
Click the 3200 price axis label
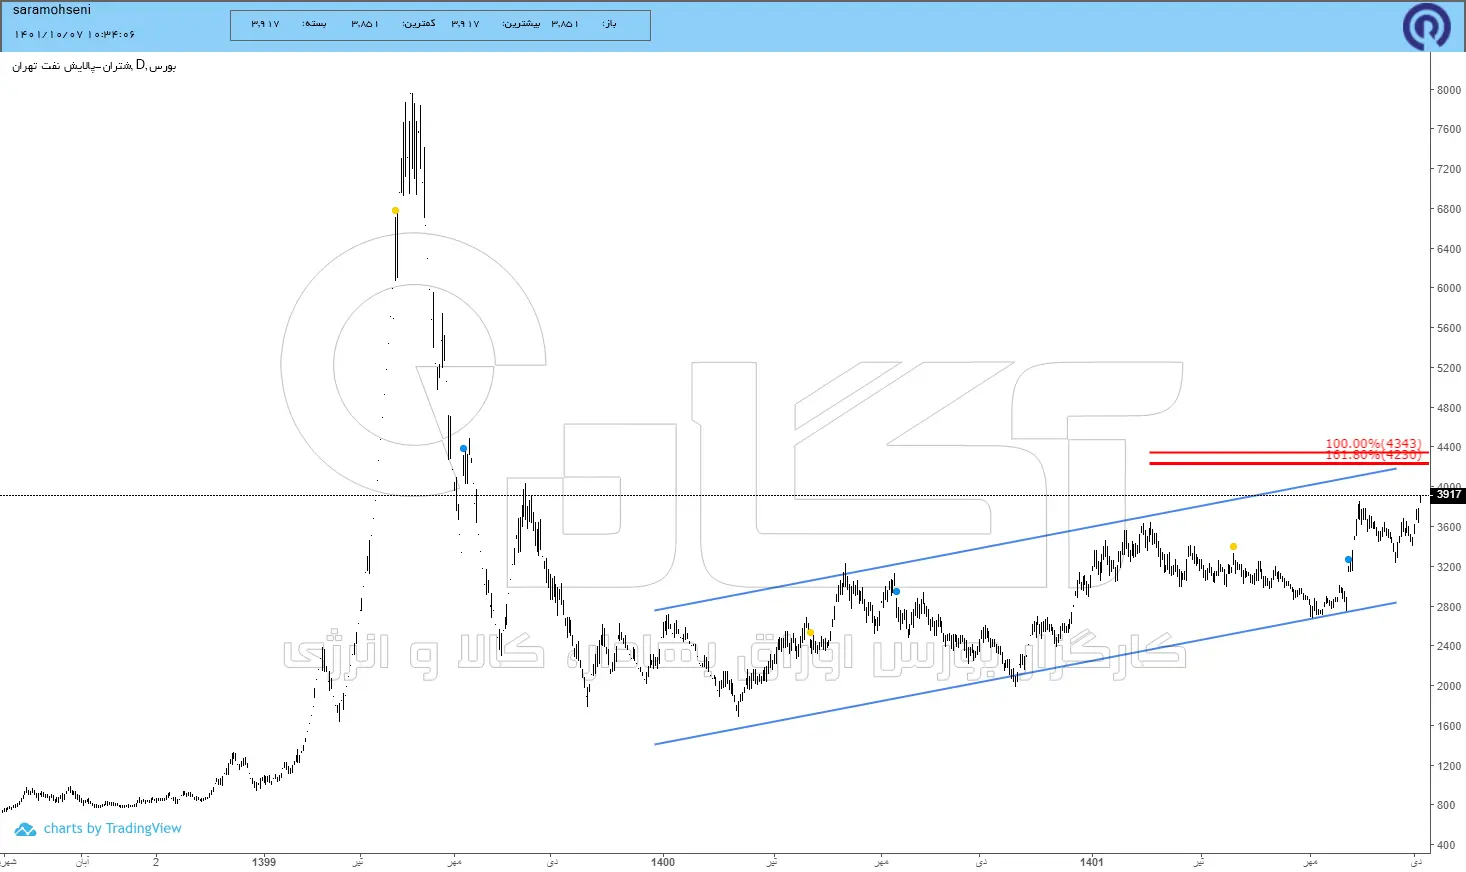[1448, 568]
